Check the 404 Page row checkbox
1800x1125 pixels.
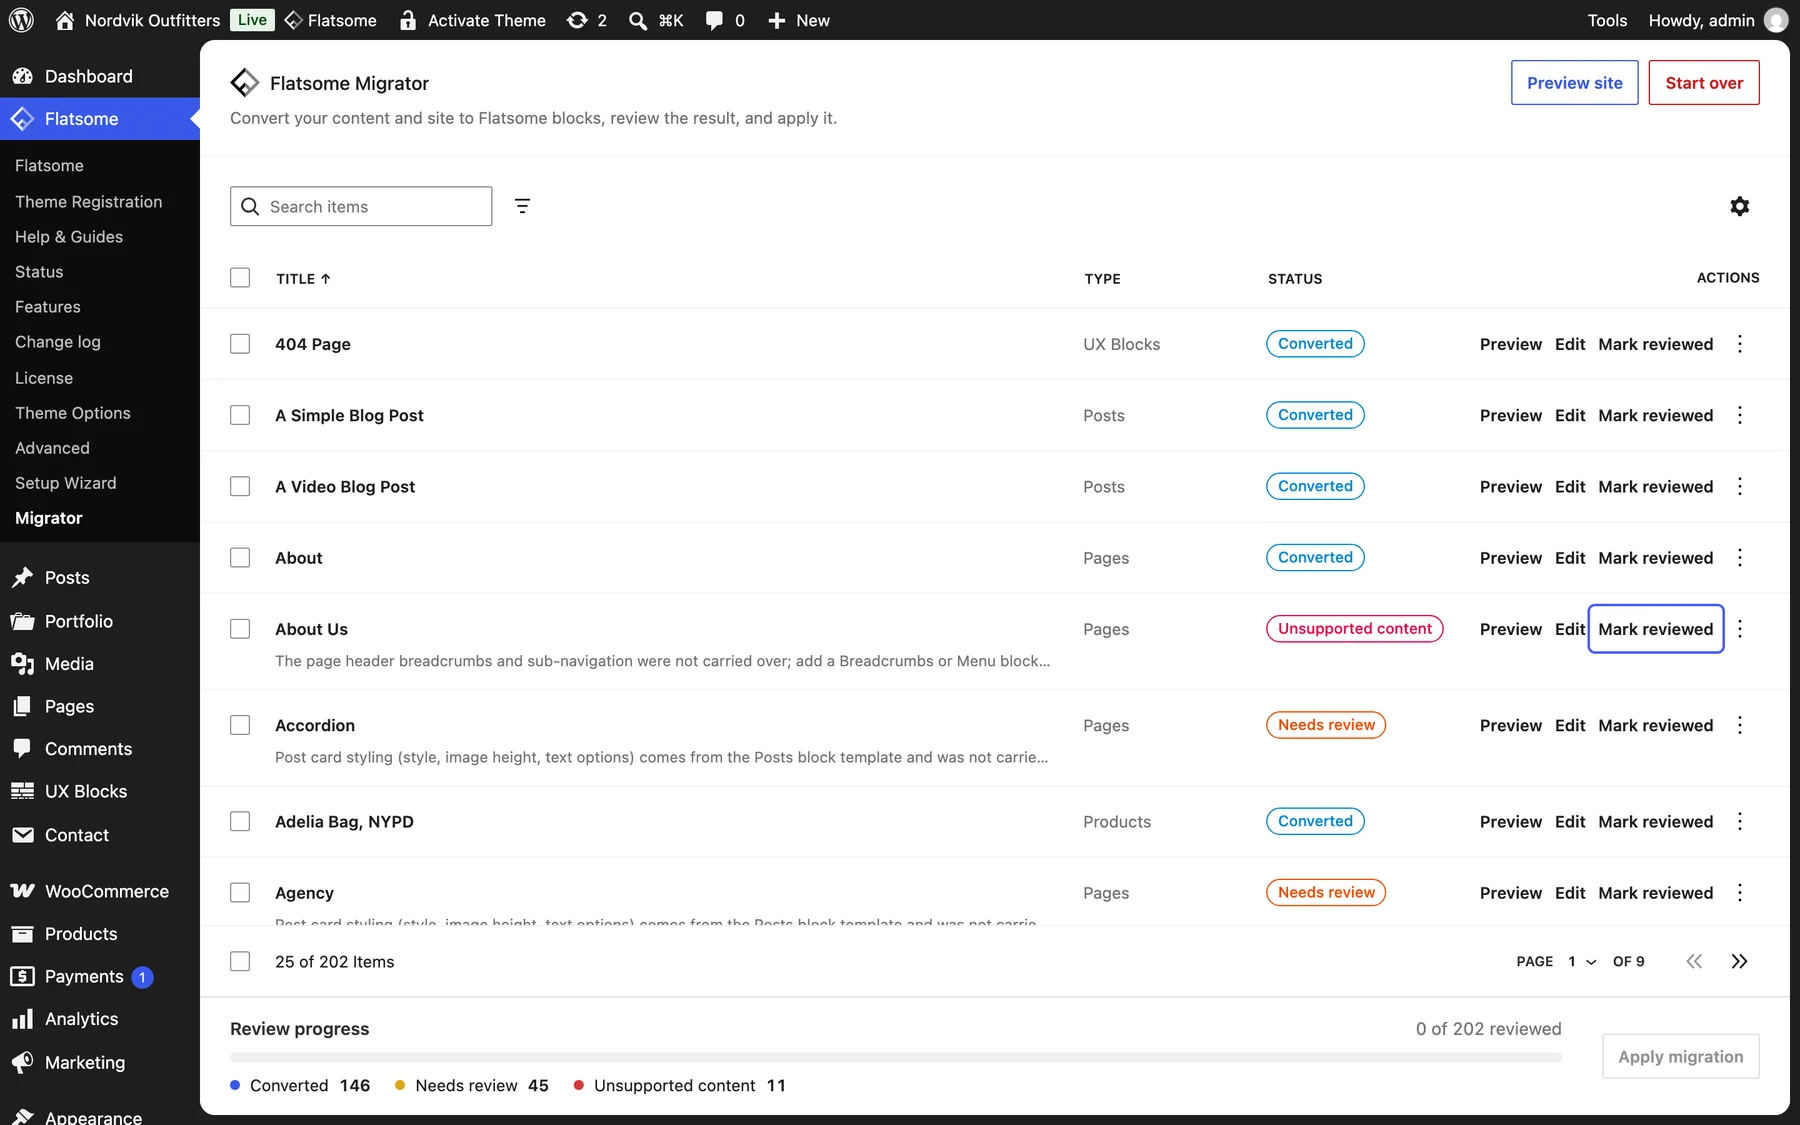240,344
